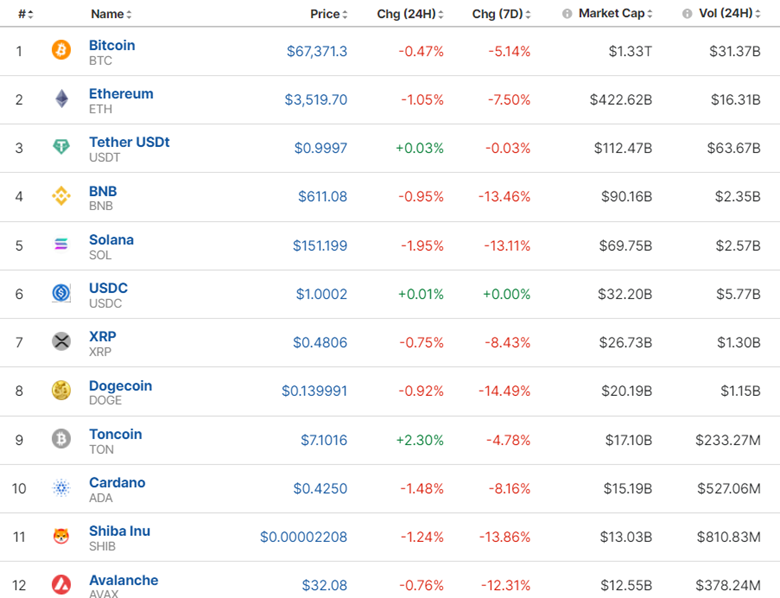Click Cardano volume $527.06M
Image resolution: width=780 pixels, height=598 pixels.
click(729, 489)
